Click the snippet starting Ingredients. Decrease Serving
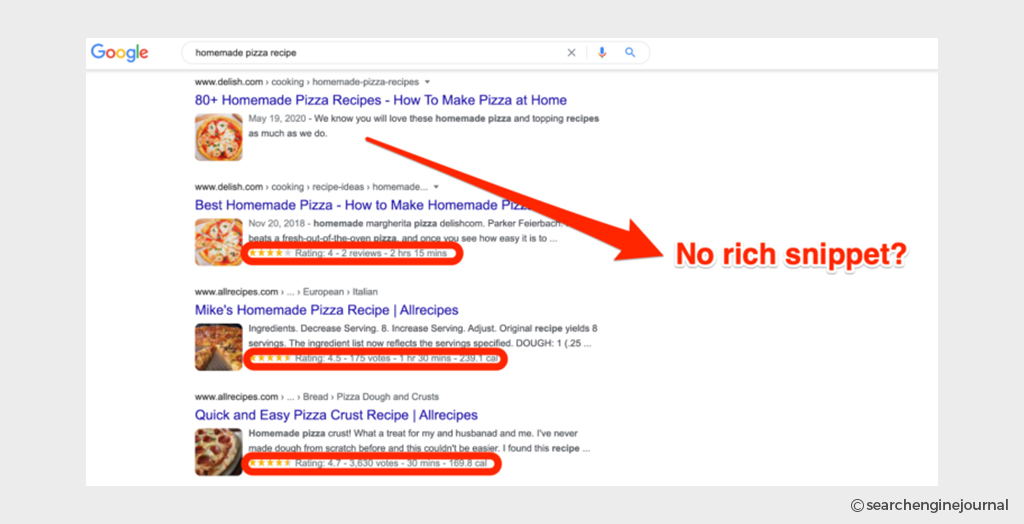This screenshot has height=524, width=1024. (x=423, y=336)
